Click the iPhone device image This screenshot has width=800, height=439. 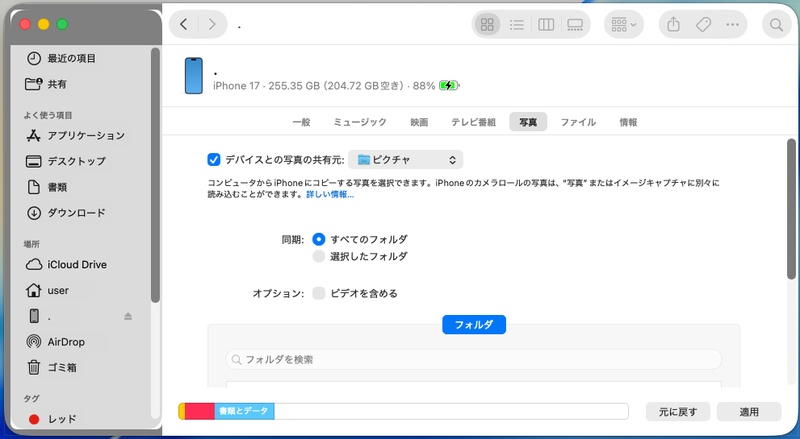click(193, 76)
